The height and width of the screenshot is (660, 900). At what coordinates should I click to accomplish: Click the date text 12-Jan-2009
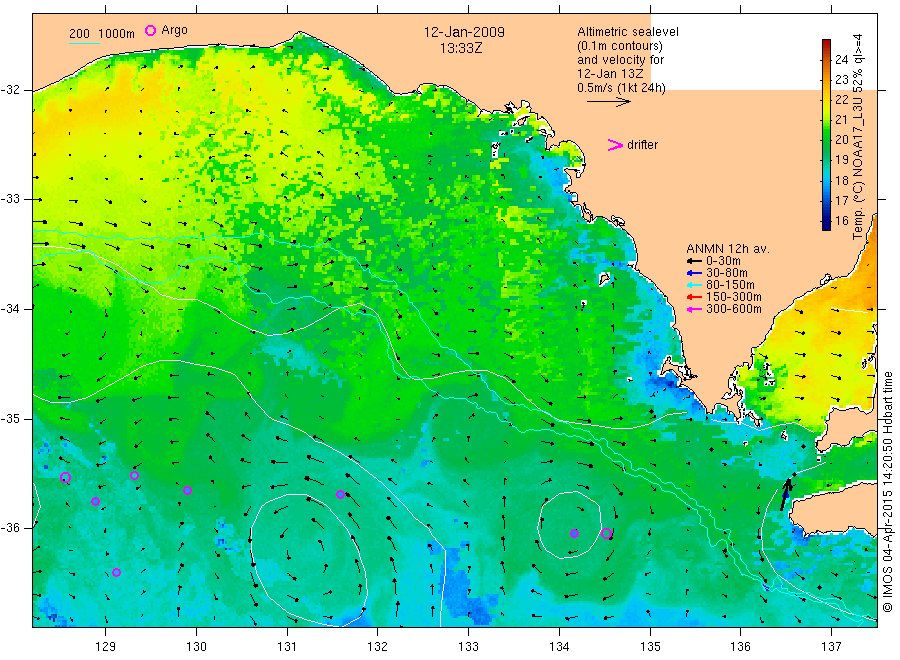coord(464,32)
